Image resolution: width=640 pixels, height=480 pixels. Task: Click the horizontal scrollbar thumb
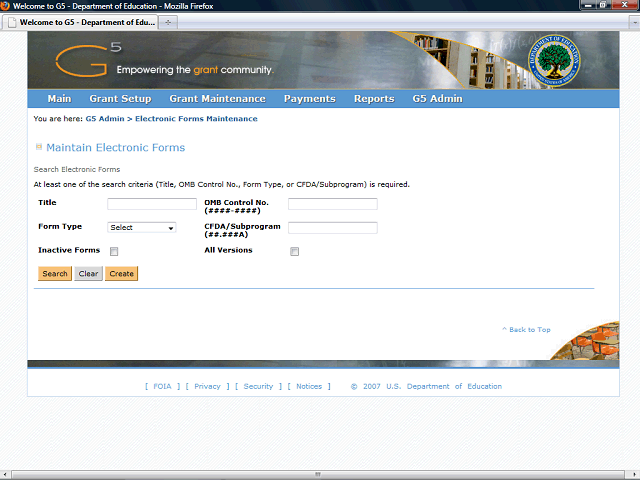point(318,474)
